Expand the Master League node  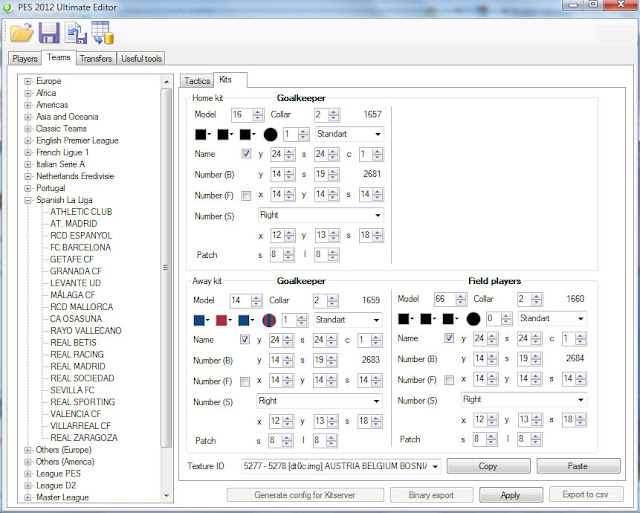click(27, 497)
